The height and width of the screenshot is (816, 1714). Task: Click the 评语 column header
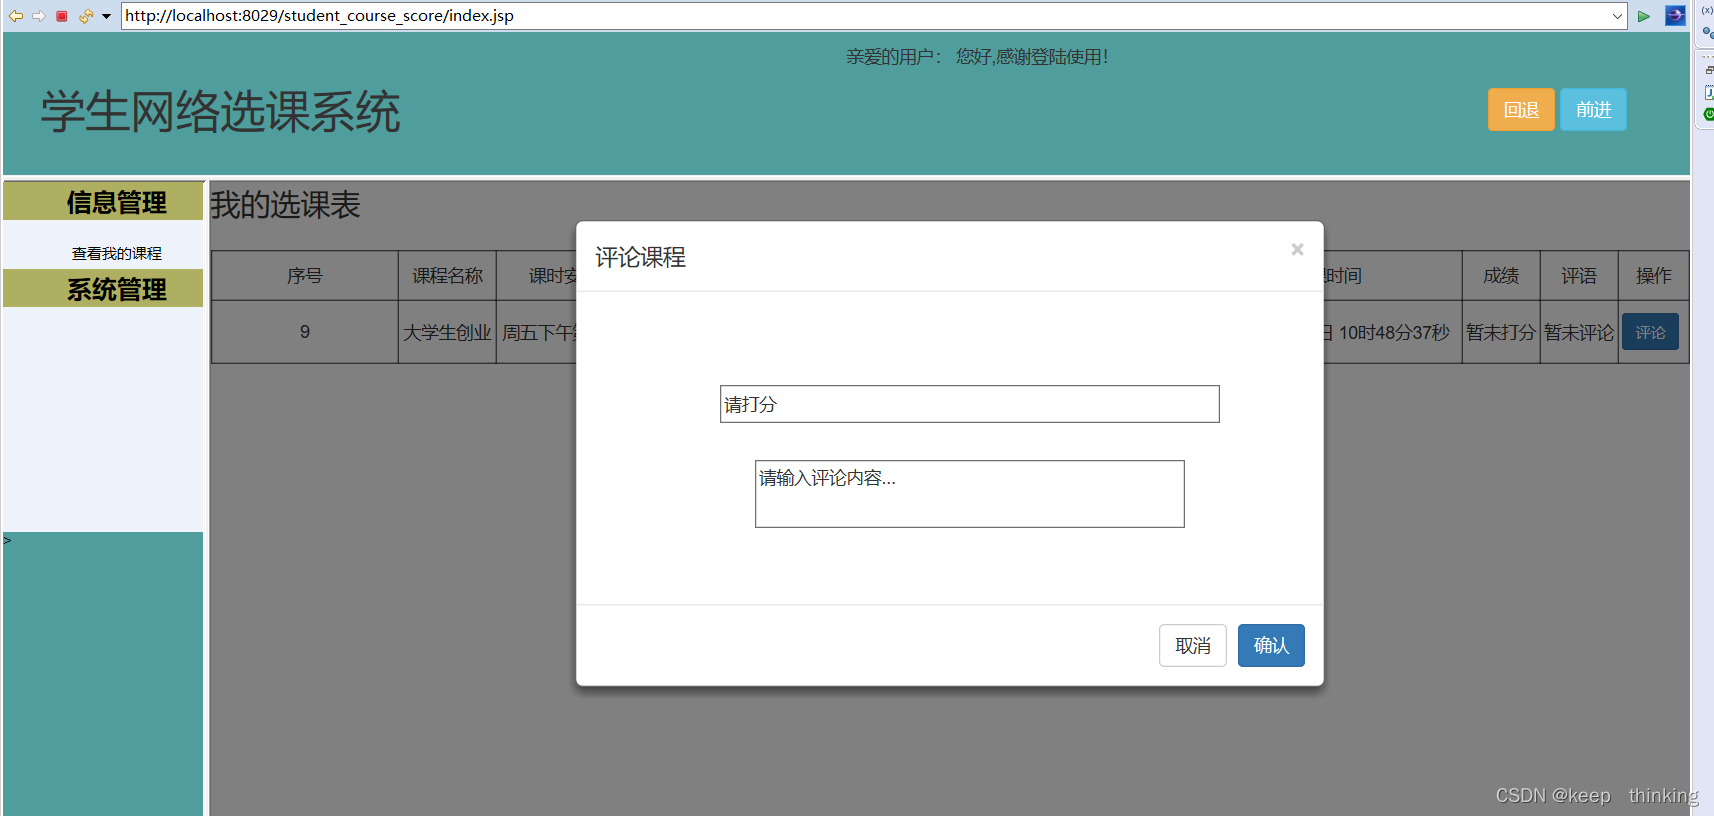1579,276
